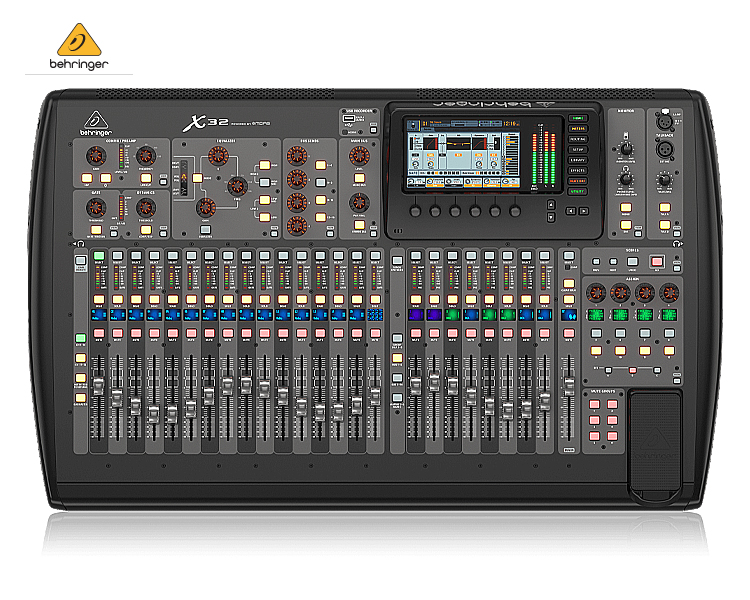The width and height of the screenshot is (750, 600).
Task: Click the top Bus Sends knob
Action: pos(297,156)
